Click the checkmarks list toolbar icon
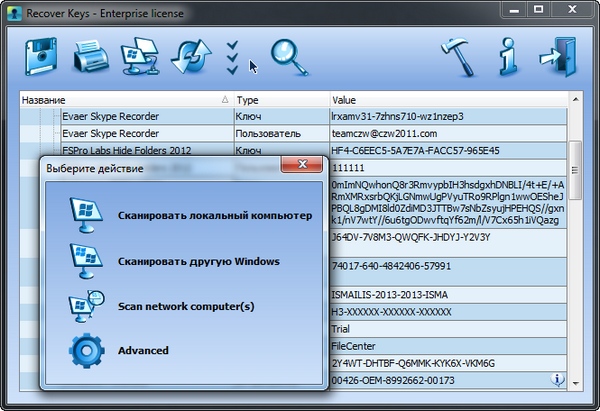The height and width of the screenshot is (411, 600). [232, 57]
